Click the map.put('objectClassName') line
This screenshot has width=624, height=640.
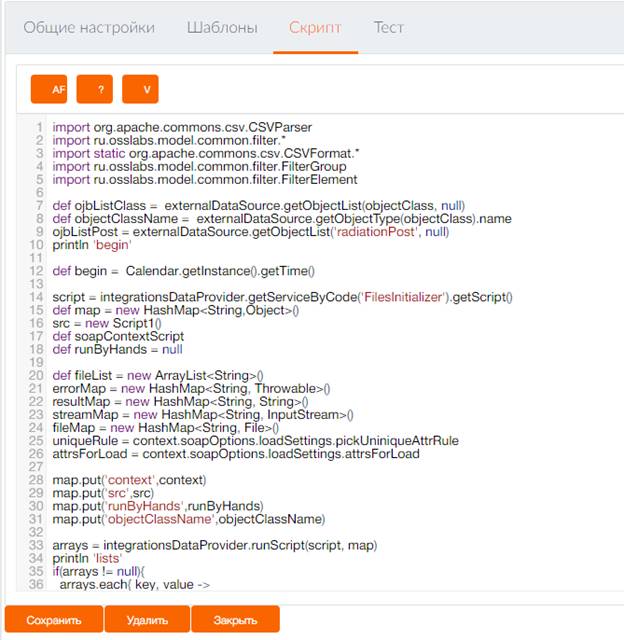click(x=189, y=519)
